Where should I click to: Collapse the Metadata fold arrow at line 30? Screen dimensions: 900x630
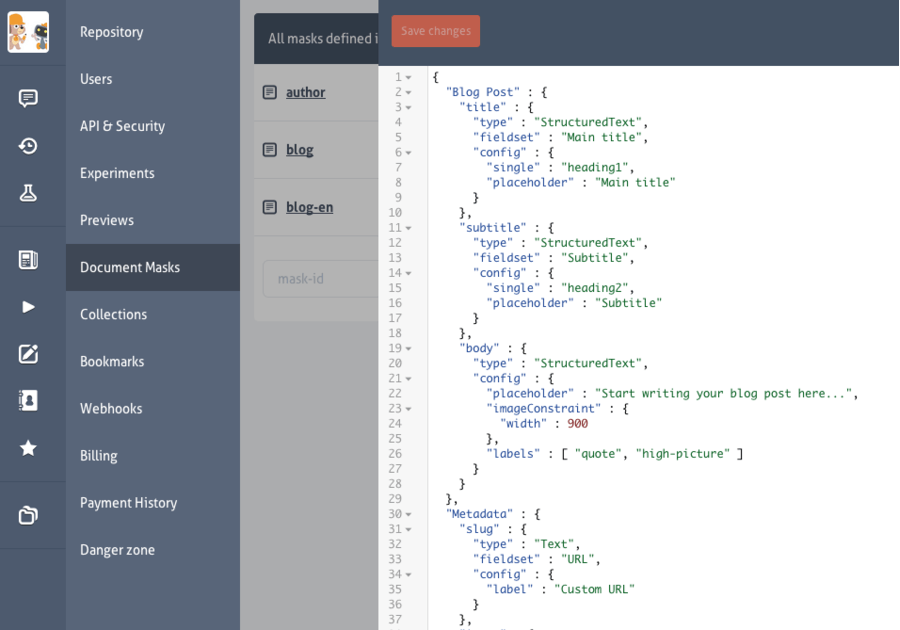[409, 514]
